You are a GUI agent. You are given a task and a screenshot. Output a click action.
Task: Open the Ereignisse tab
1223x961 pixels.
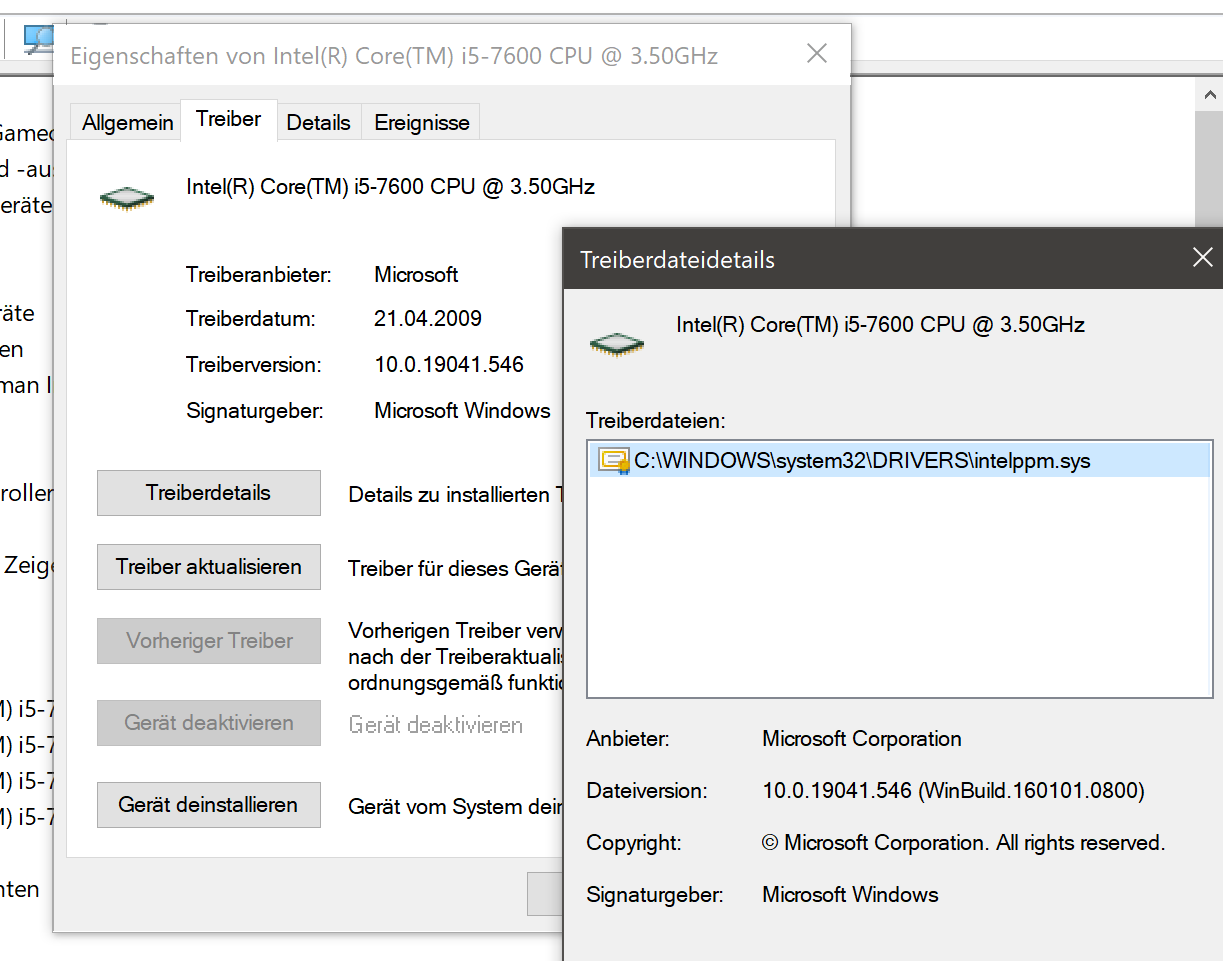[x=421, y=122]
